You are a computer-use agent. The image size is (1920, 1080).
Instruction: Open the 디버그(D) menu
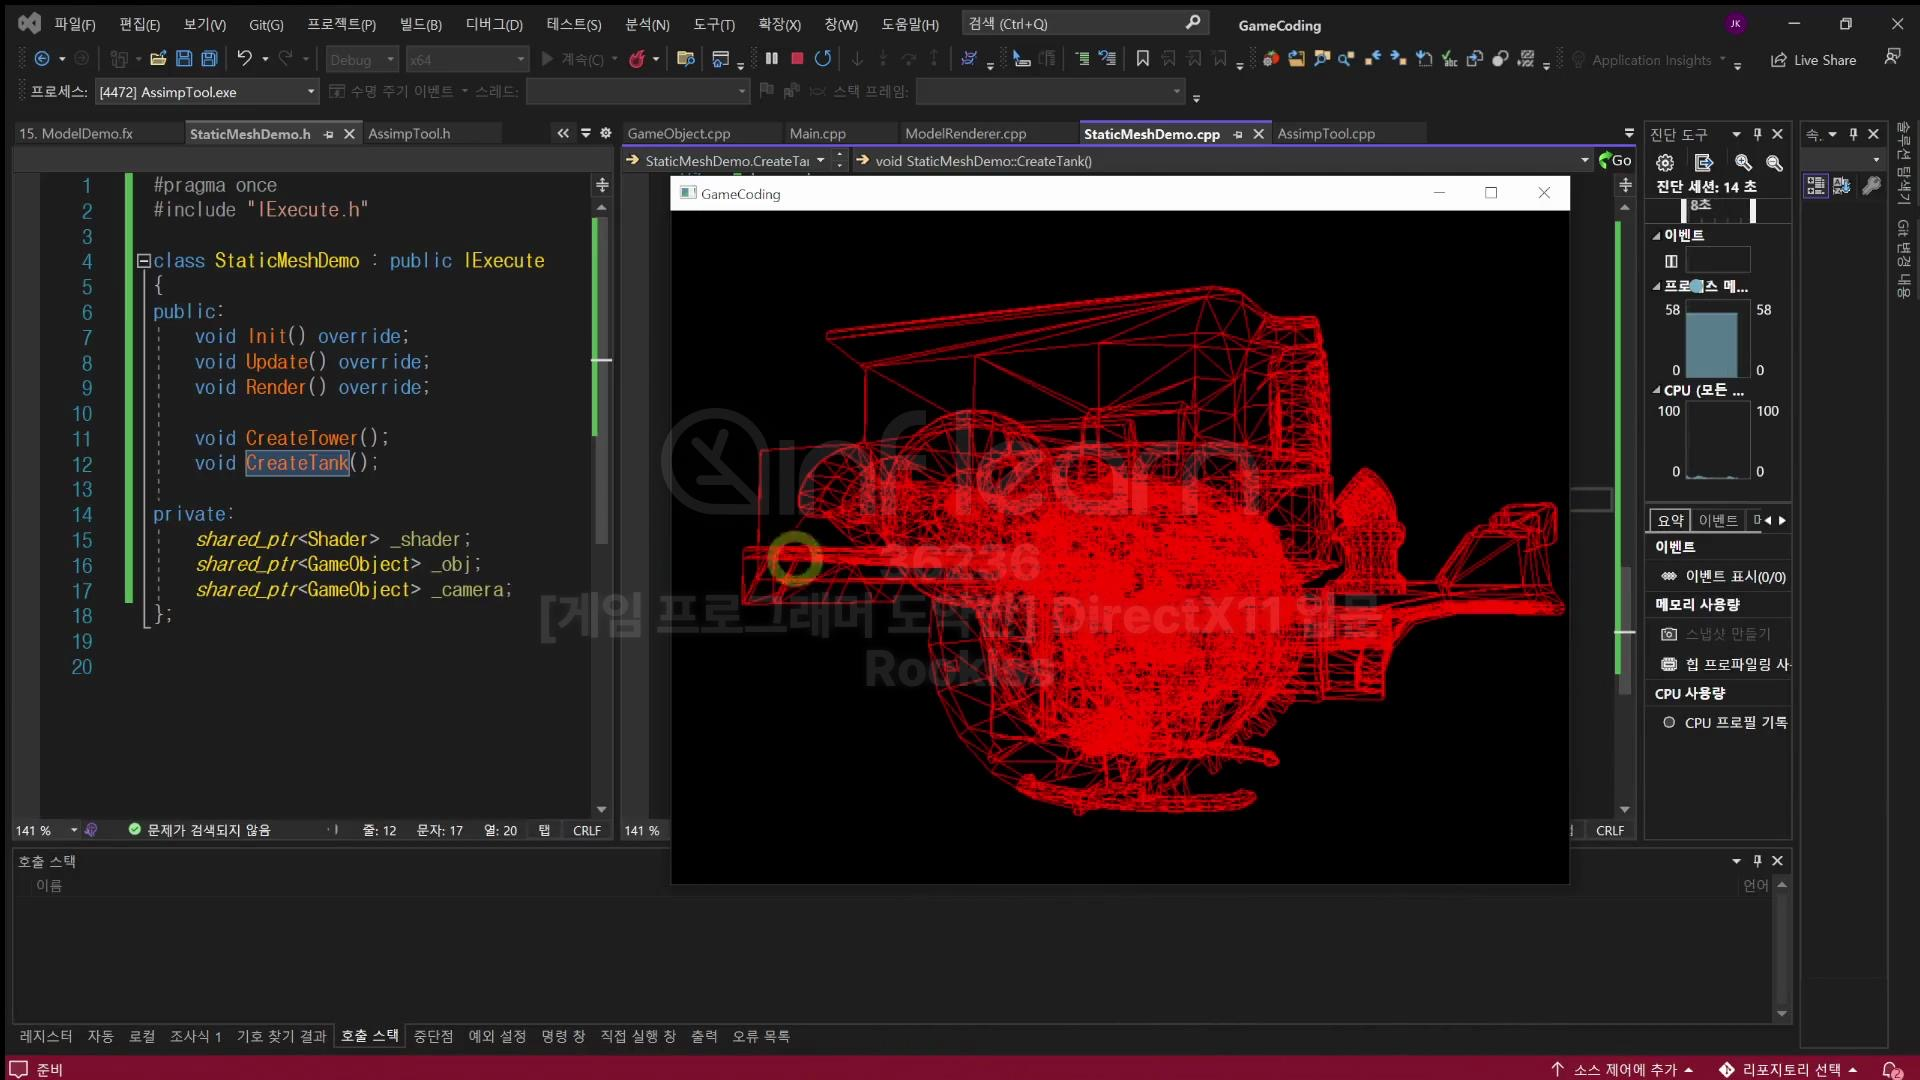pos(493,24)
